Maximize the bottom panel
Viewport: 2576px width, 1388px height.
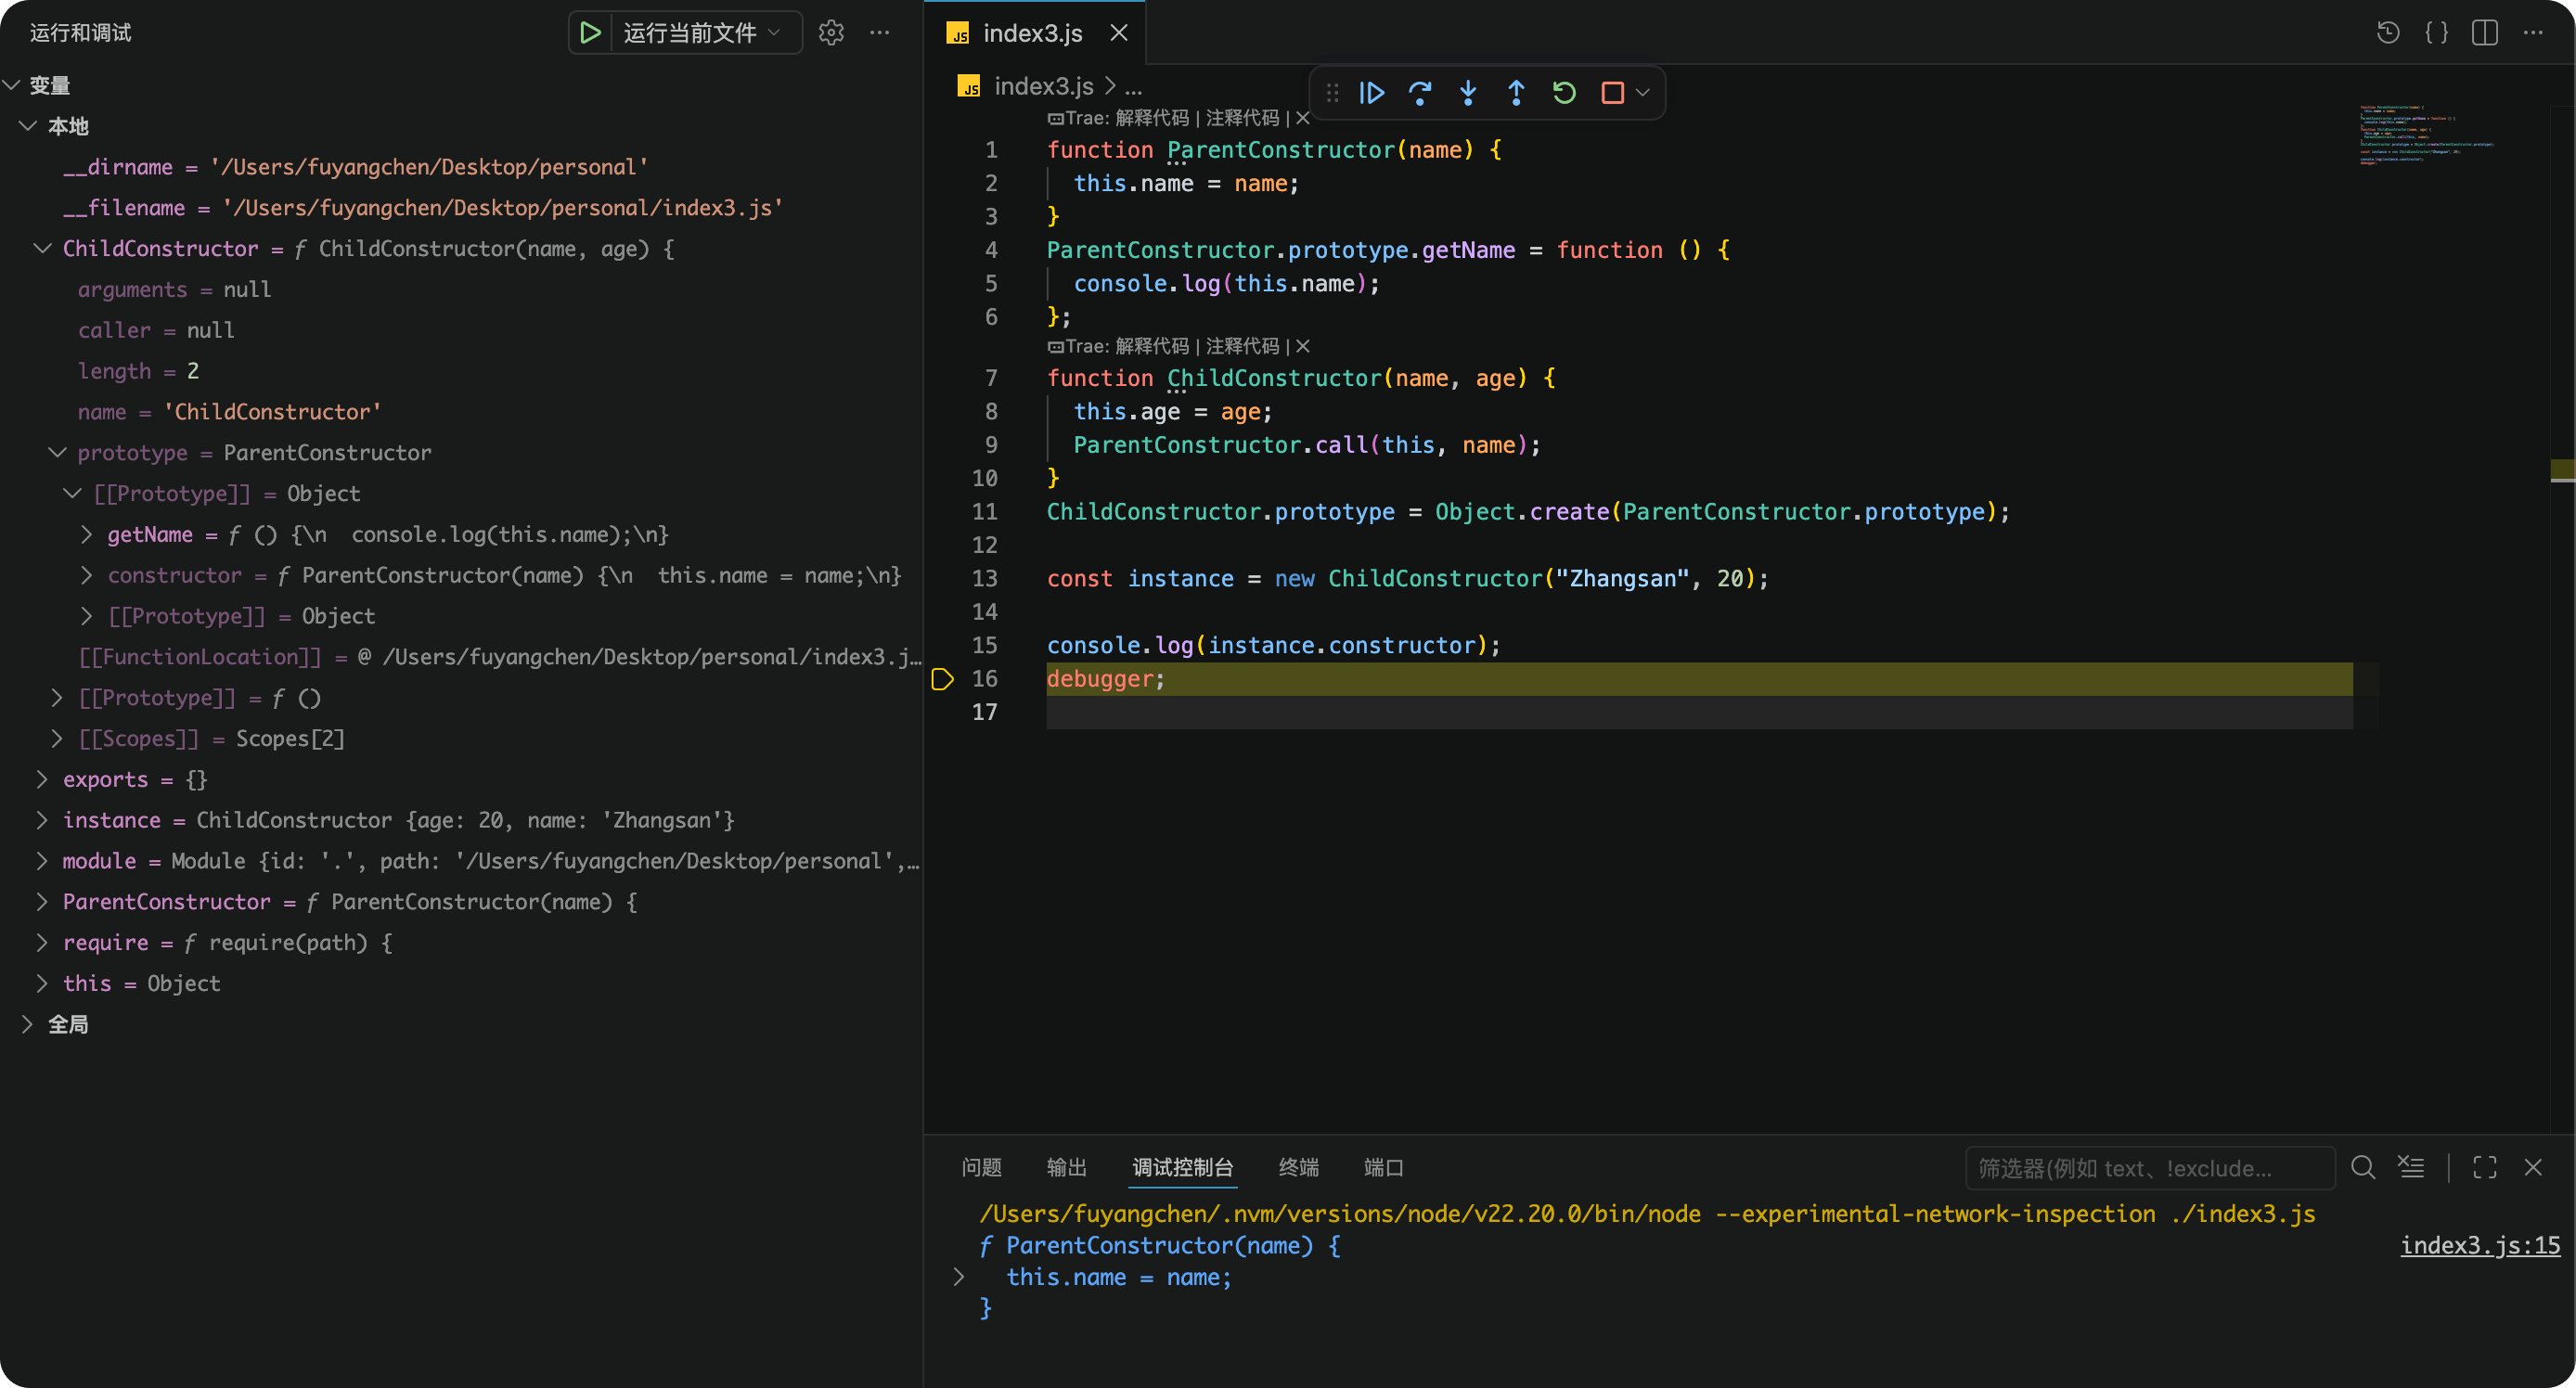coord(2485,1167)
